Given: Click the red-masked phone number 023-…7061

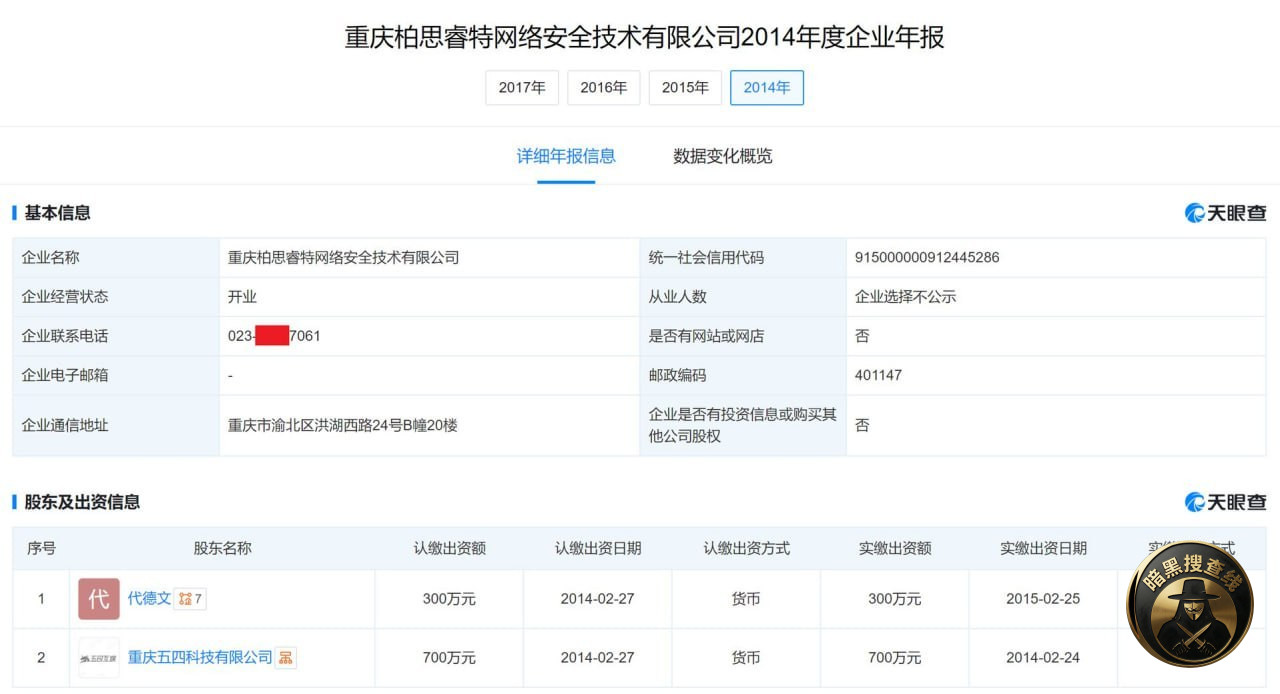Looking at the screenshot, I should [x=274, y=336].
